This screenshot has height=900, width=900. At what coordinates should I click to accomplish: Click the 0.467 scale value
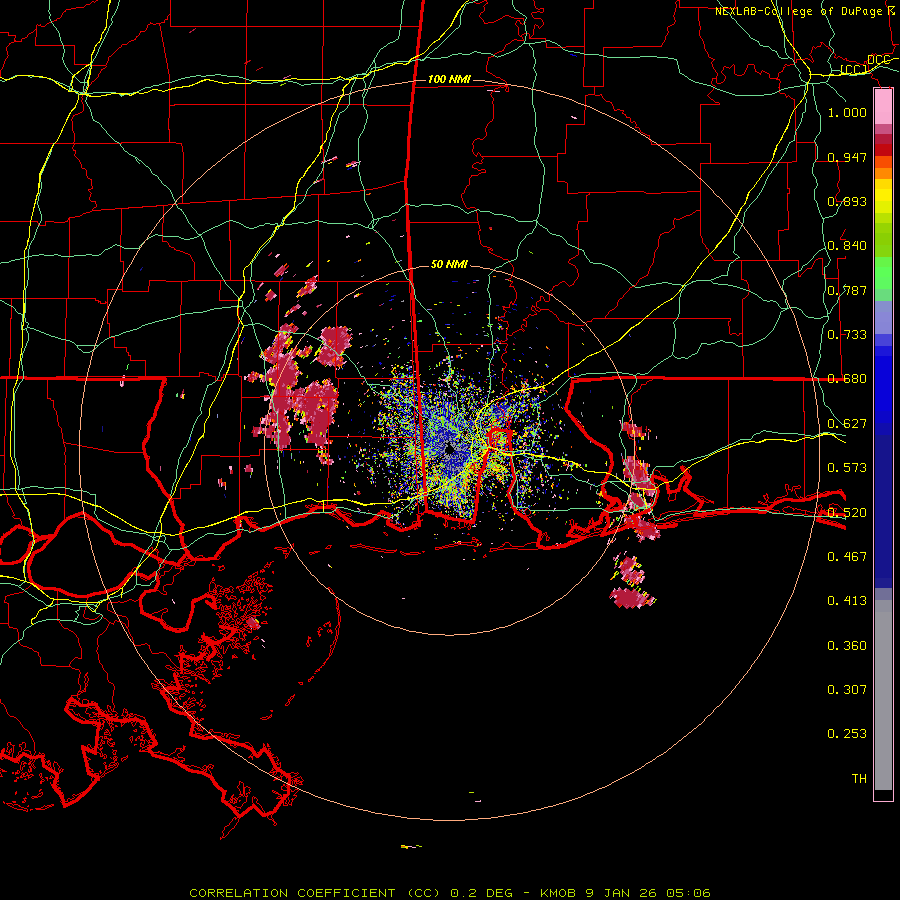pyautogui.click(x=847, y=557)
